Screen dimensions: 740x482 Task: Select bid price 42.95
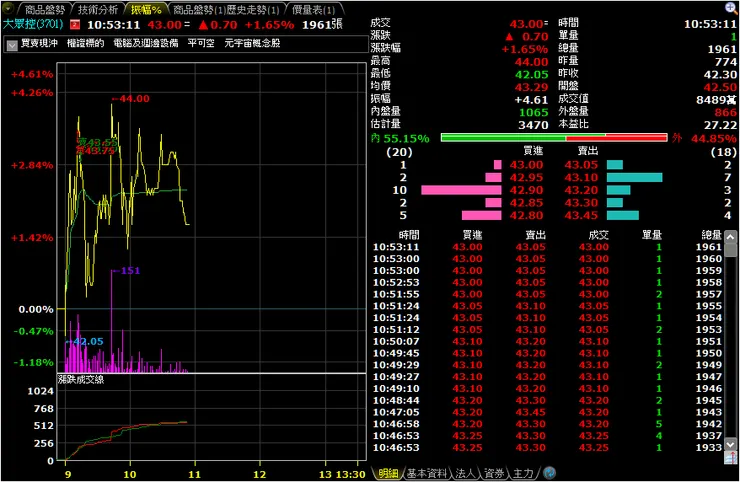pyautogui.click(x=526, y=178)
